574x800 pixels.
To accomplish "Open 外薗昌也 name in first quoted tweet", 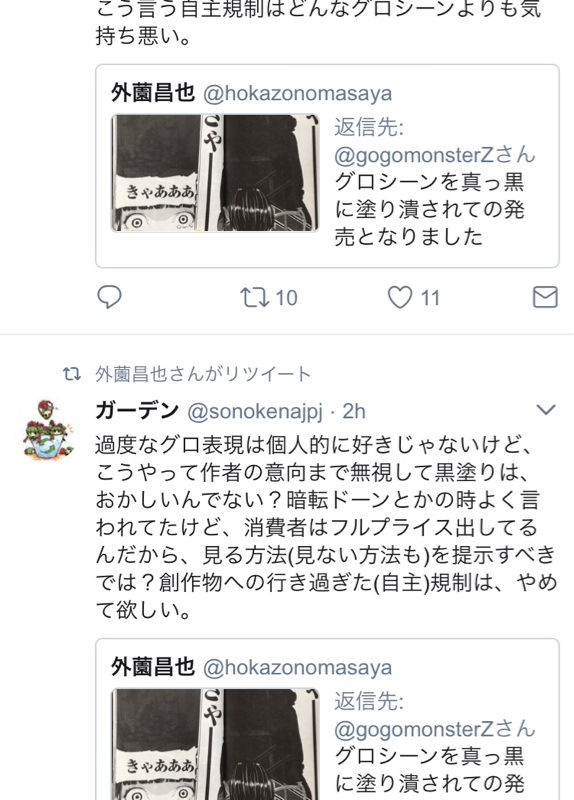I will (x=153, y=93).
